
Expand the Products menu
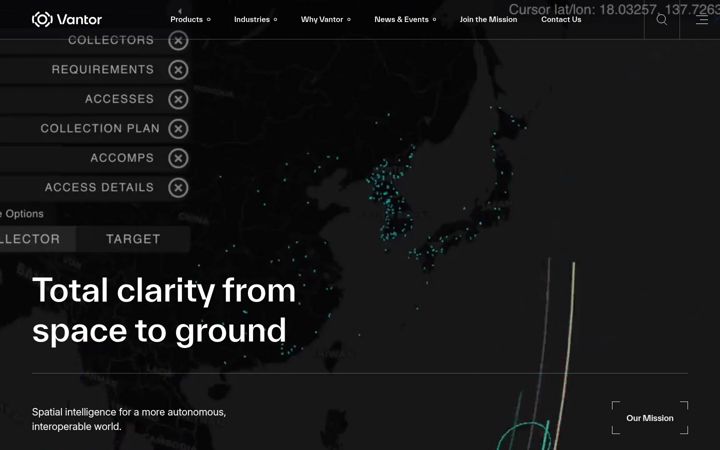[190, 19]
